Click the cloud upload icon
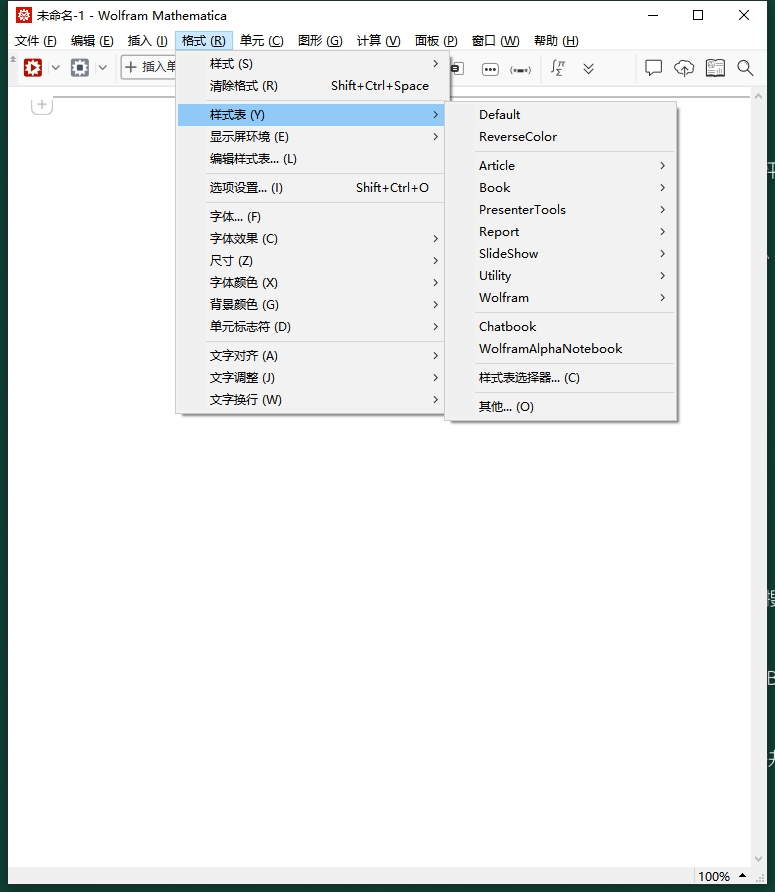This screenshot has height=892, width=775. [x=684, y=68]
